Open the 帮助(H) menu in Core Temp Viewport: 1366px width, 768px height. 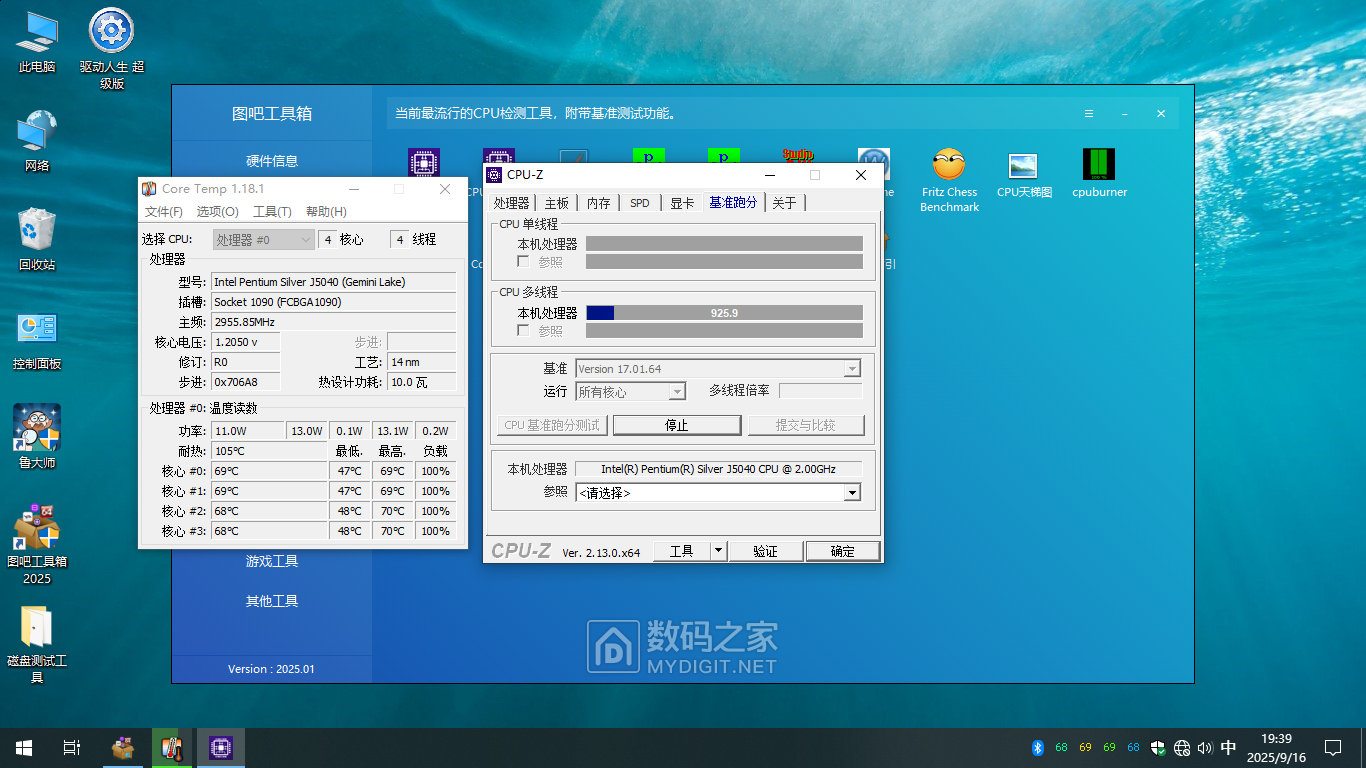click(x=326, y=212)
